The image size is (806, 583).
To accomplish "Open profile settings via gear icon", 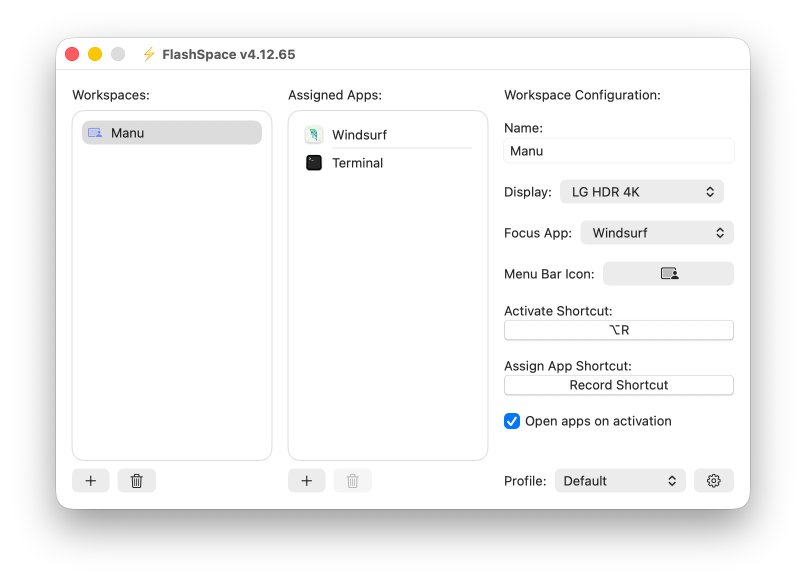I will tap(713, 481).
